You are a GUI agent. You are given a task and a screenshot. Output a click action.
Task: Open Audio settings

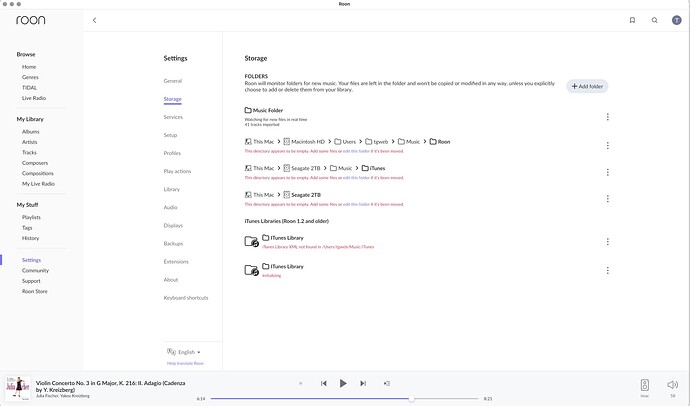[x=170, y=207]
